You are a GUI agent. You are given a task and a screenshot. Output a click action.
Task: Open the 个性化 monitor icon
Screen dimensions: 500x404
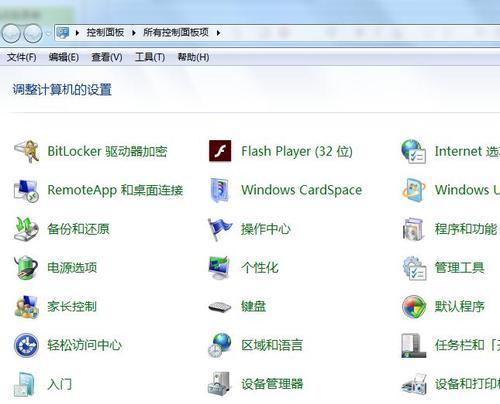(x=219, y=267)
